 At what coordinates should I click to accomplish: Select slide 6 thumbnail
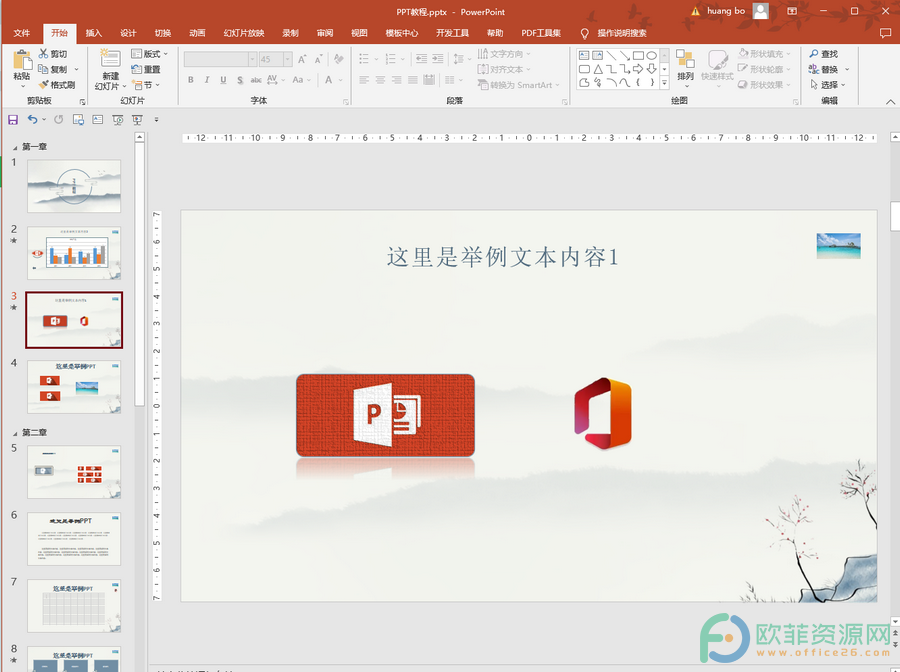tap(74, 539)
